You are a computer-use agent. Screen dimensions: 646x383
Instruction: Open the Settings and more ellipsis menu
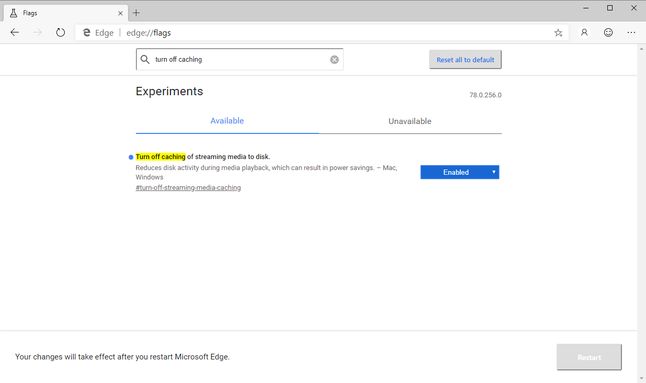[x=631, y=33]
